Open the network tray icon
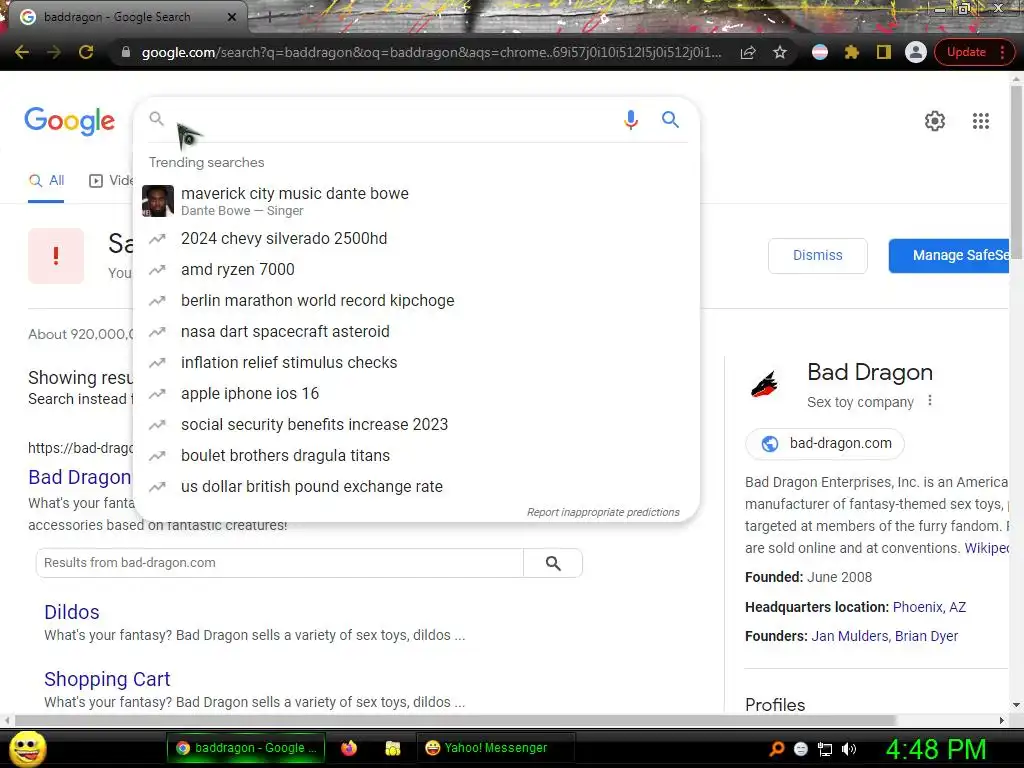This screenshot has width=1024, height=768. tap(825, 749)
